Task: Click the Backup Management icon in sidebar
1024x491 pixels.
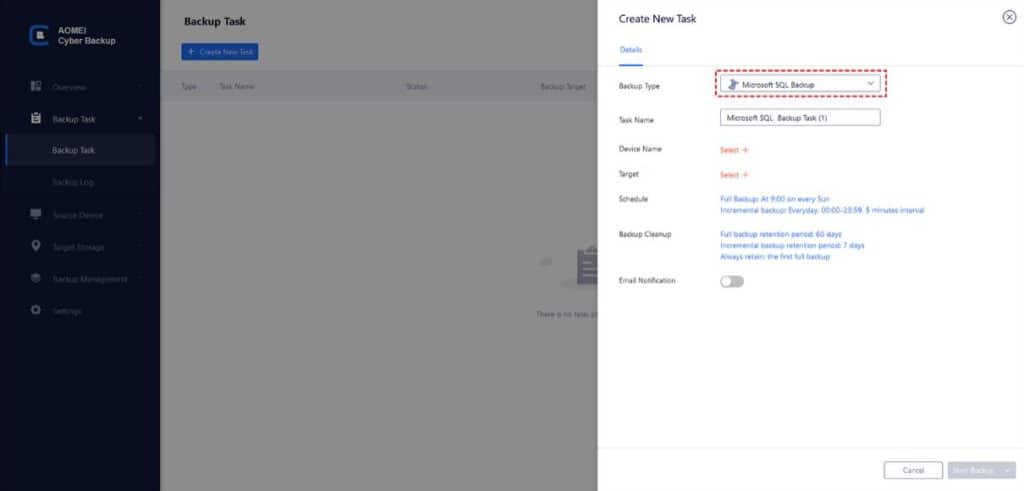Action: pos(36,278)
